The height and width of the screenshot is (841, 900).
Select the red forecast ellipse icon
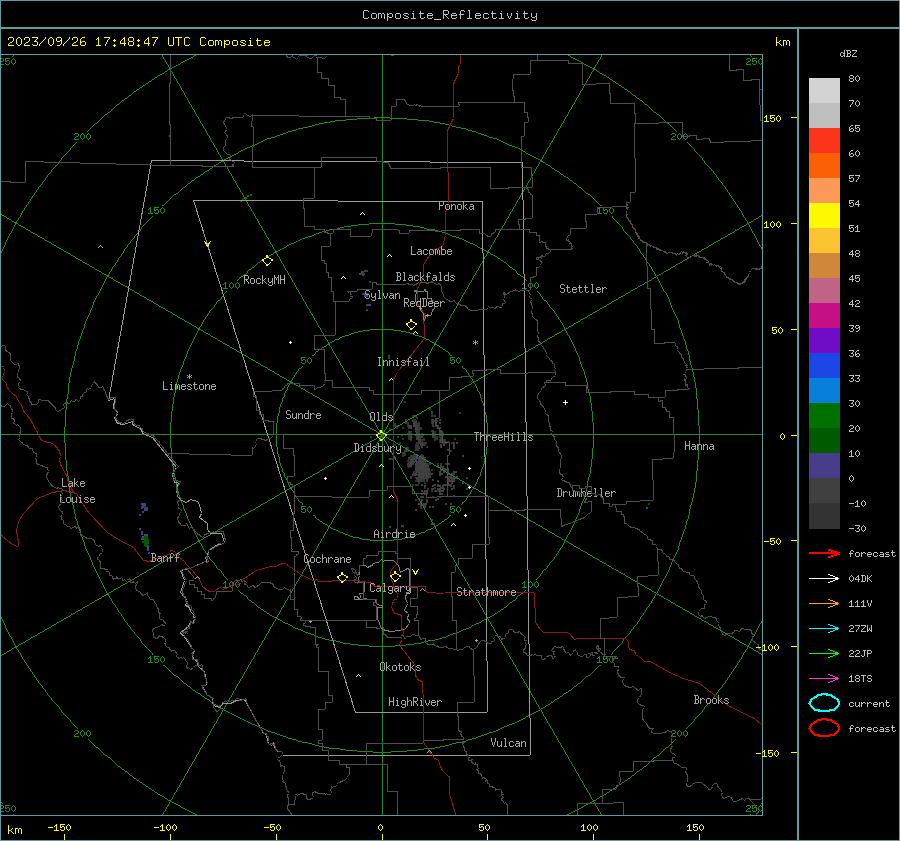click(824, 728)
